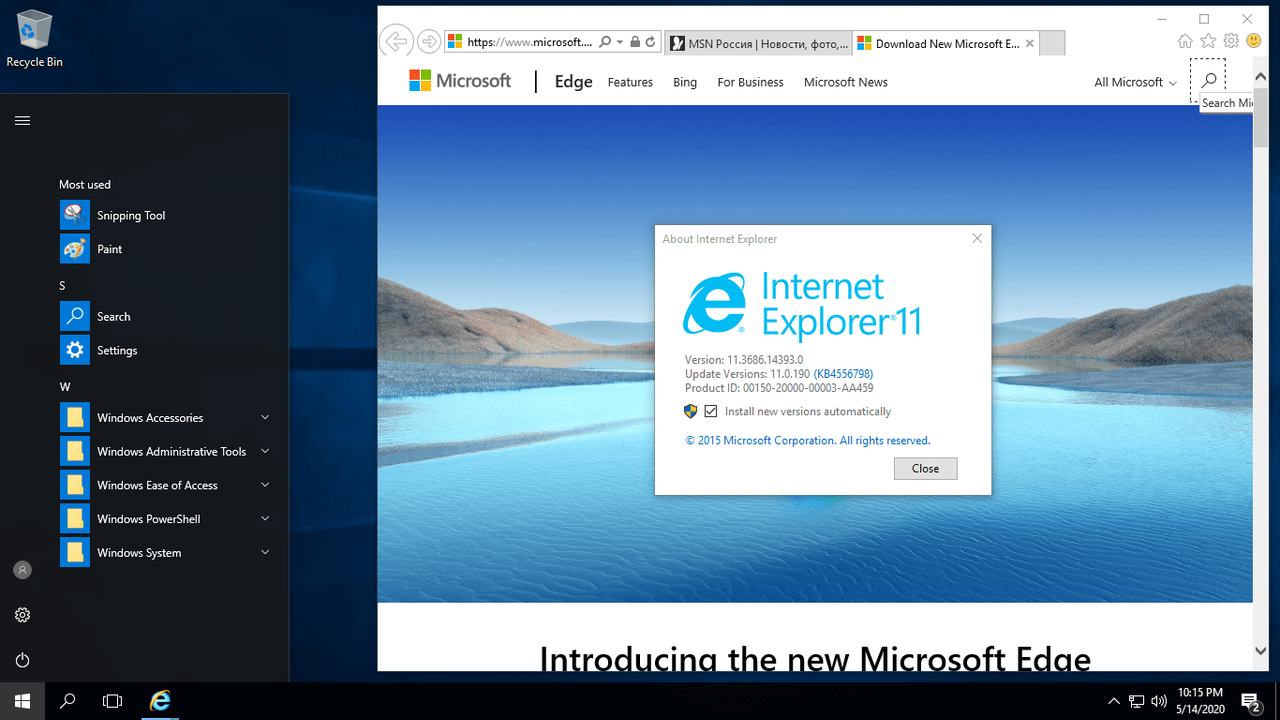Click the IE Forward navigation button
Image resolution: width=1280 pixels, height=720 pixels.
click(428, 42)
